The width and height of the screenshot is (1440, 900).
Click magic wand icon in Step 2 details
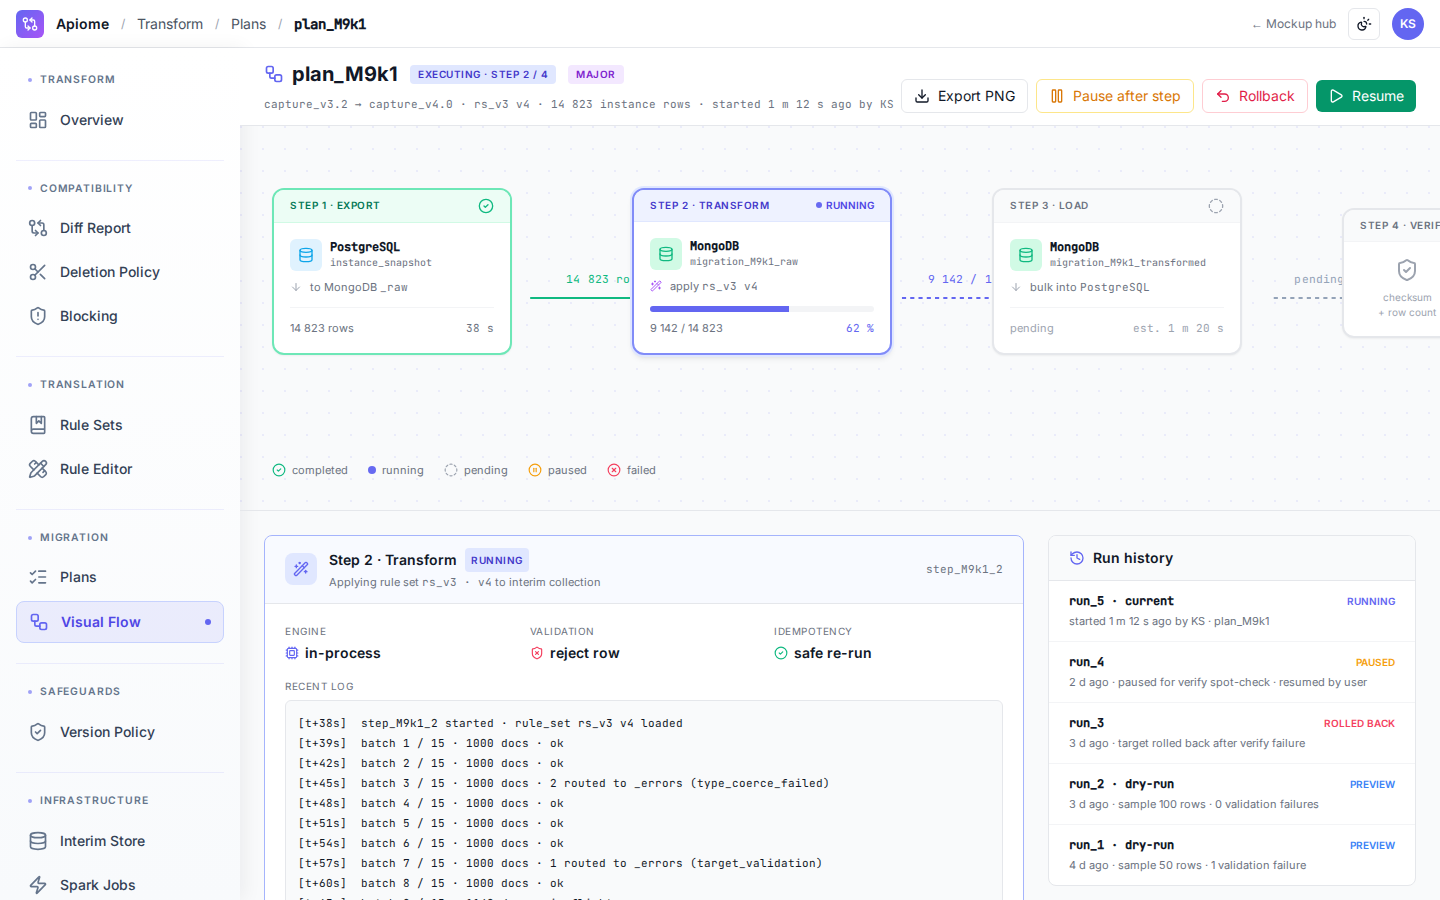pos(301,570)
